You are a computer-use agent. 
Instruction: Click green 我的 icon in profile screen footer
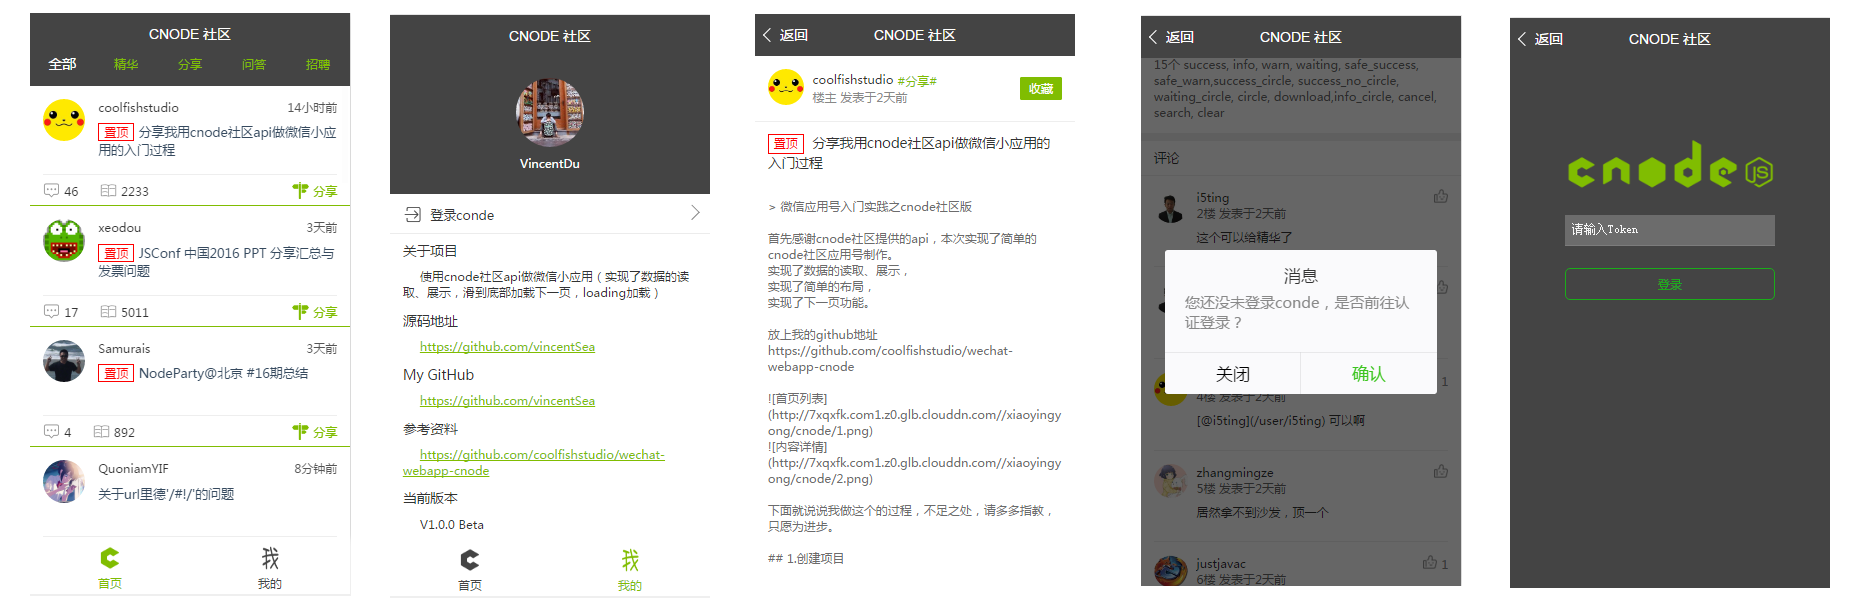coord(630,560)
